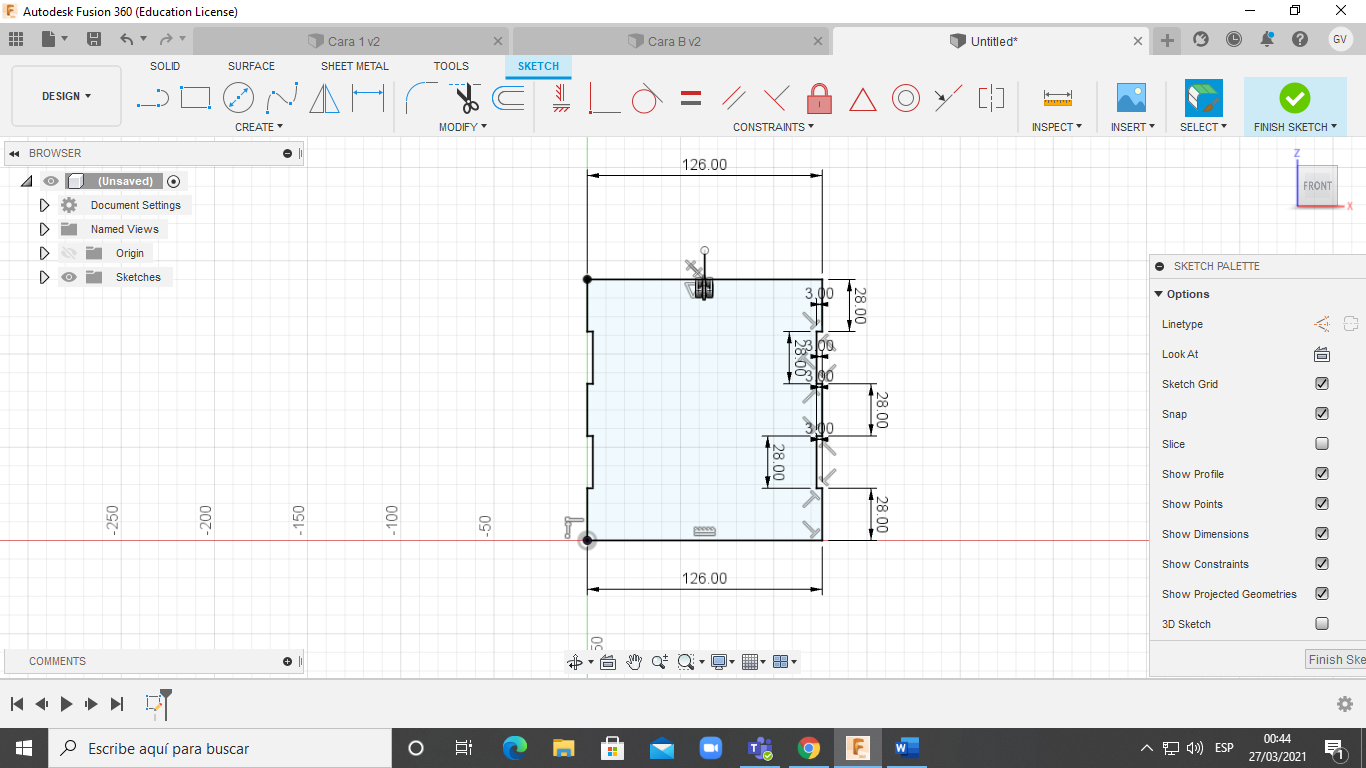The height and width of the screenshot is (768, 1366).
Task: Open the CONSTRAINTS dropdown menu
Action: pos(773,127)
